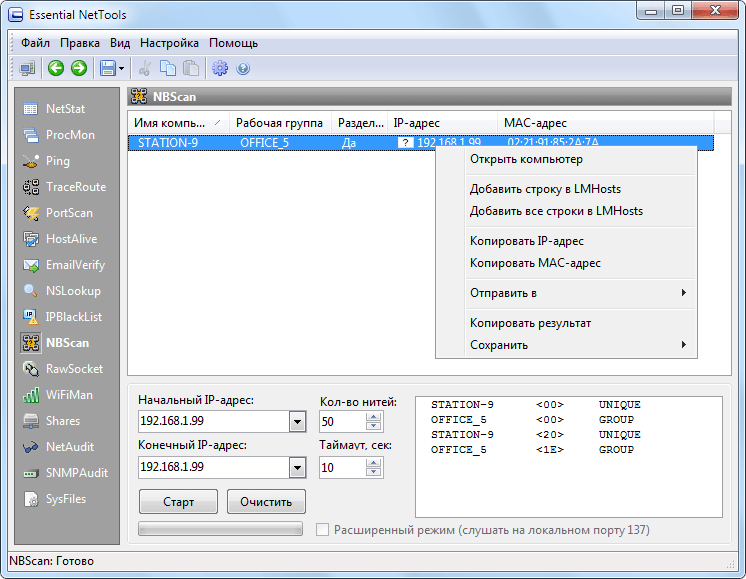Click the scan progress bar
The height and width of the screenshot is (579, 746).
coord(220,529)
